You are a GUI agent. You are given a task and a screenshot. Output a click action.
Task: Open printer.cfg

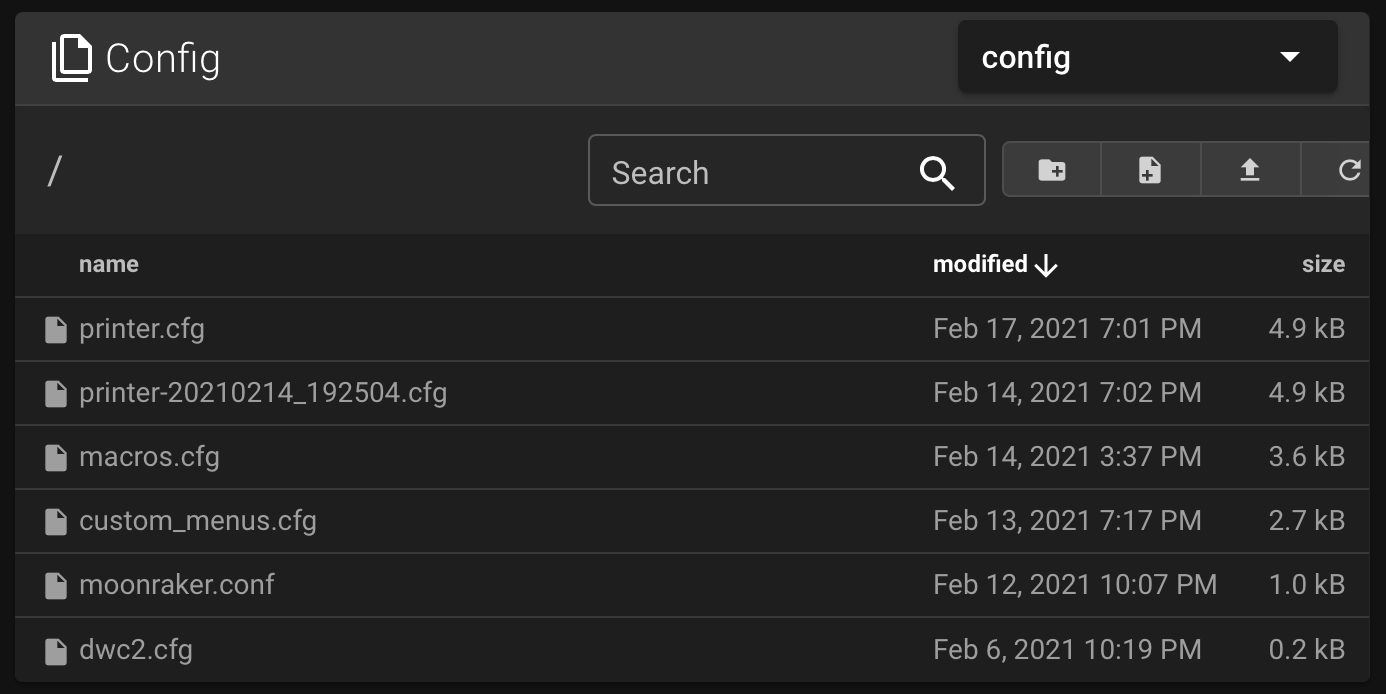point(141,328)
